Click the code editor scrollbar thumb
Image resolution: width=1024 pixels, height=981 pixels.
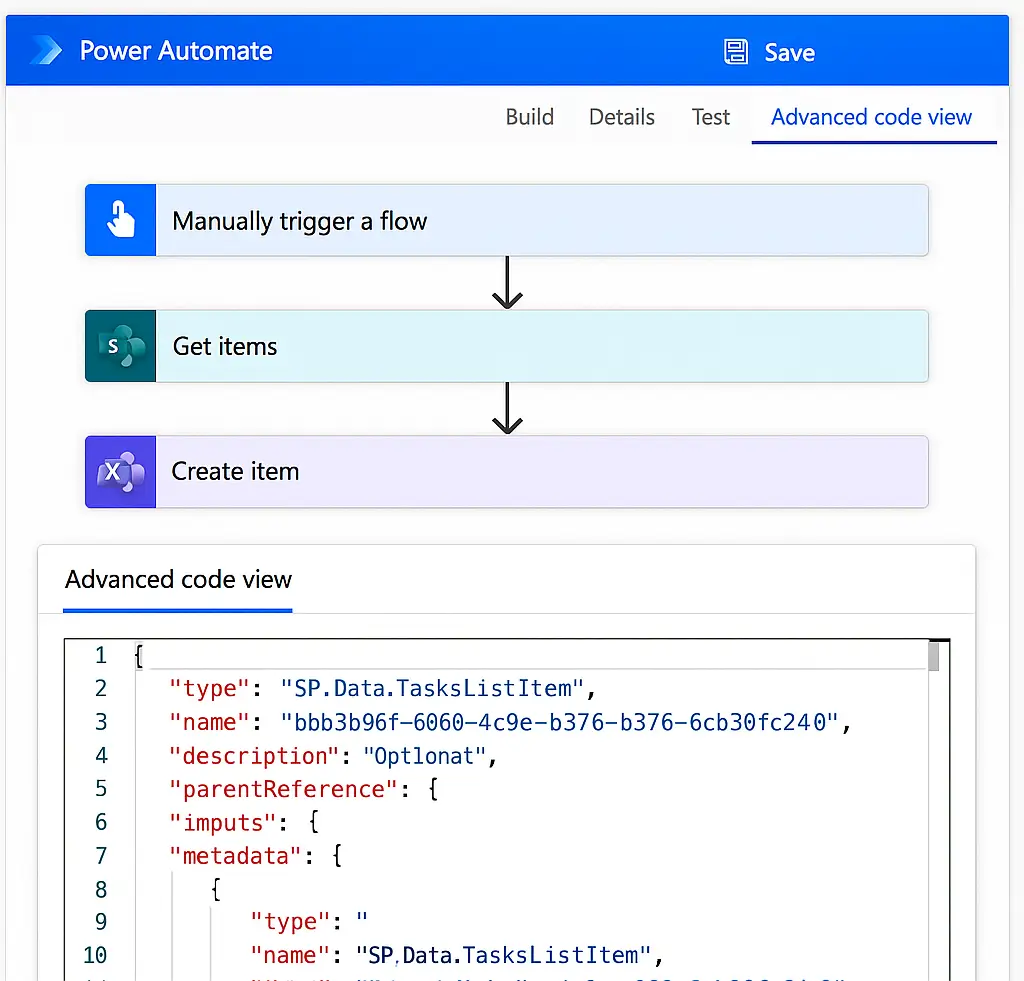[933, 656]
